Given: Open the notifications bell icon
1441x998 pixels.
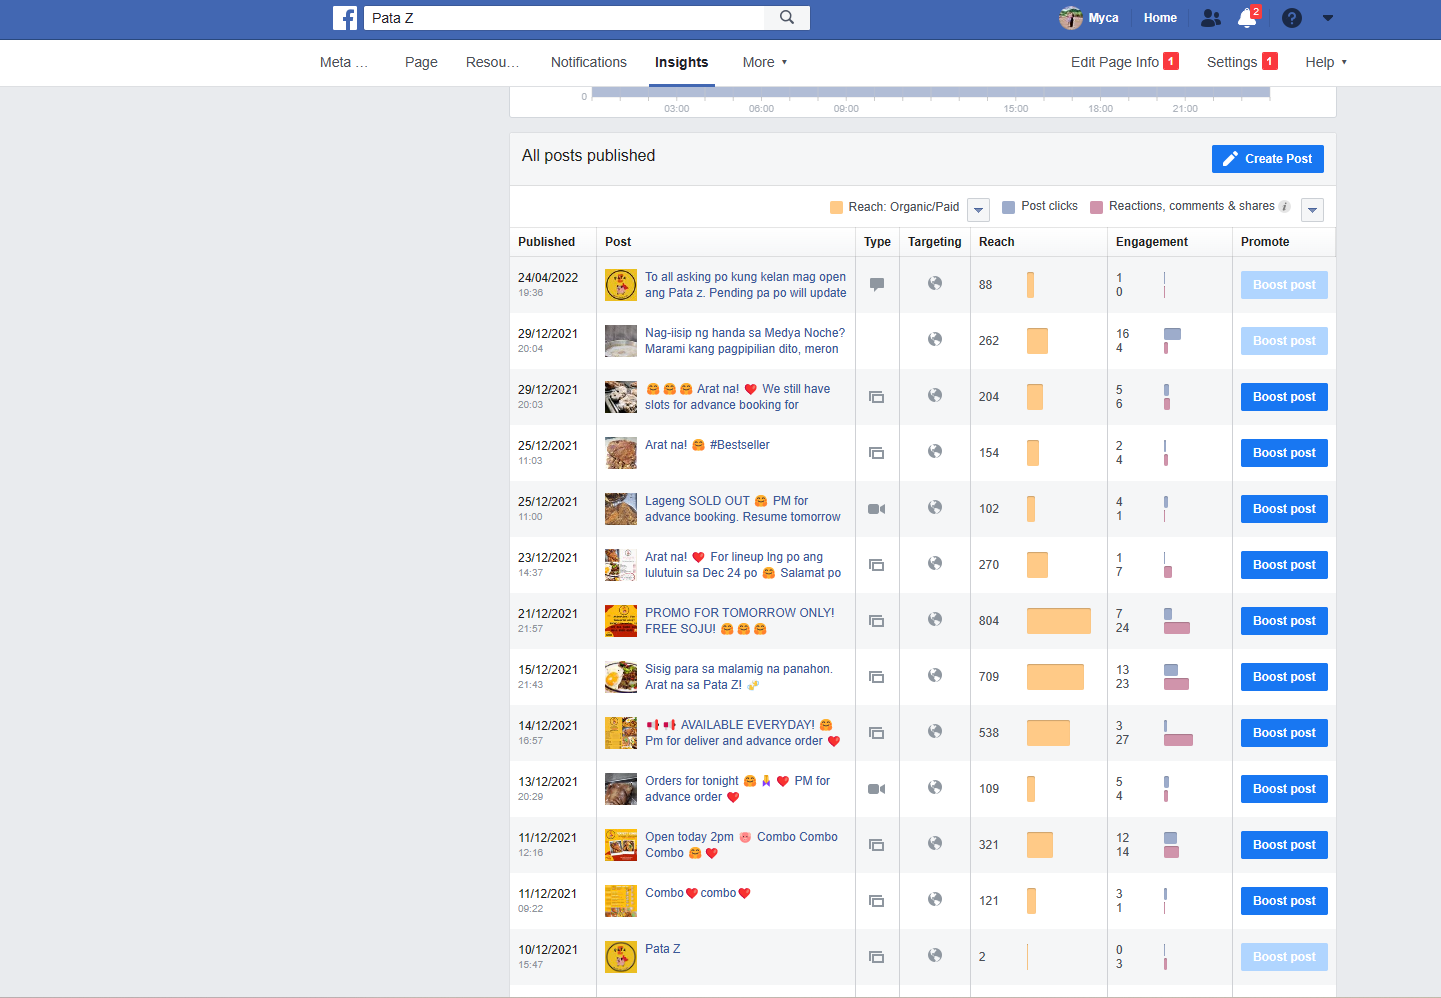Looking at the screenshot, I should click(x=1246, y=18).
